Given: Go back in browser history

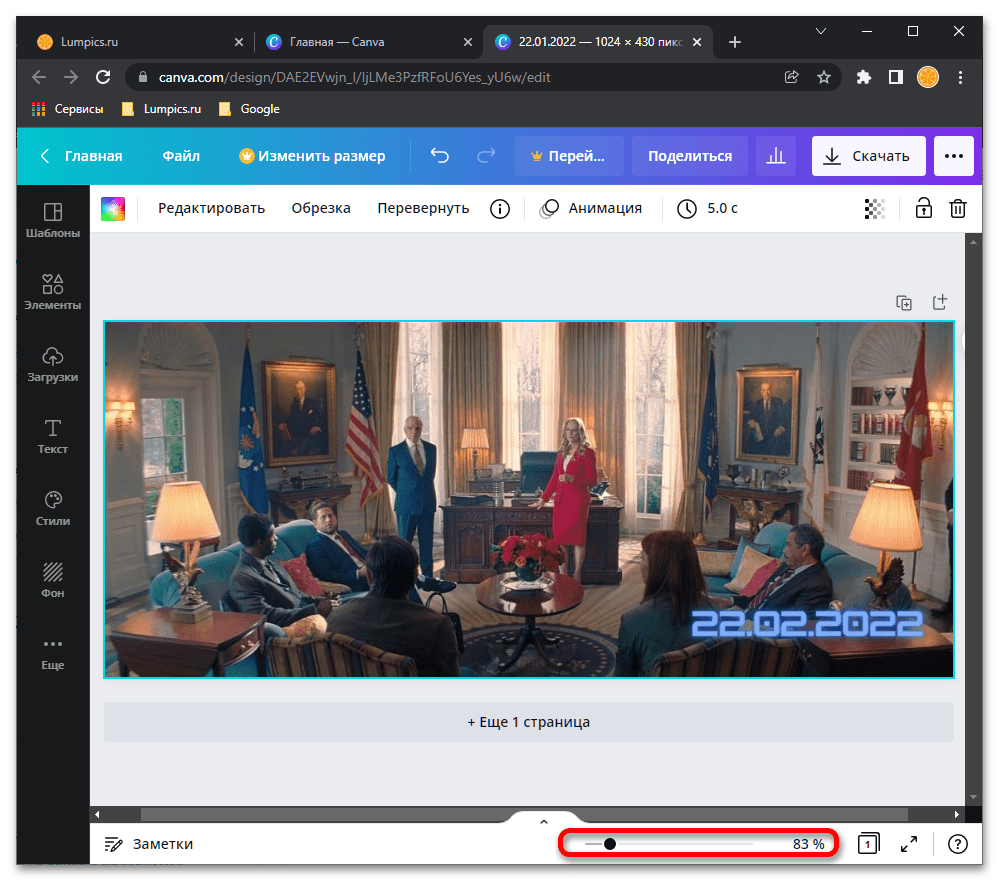Looking at the screenshot, I should (x=39, y=77).
